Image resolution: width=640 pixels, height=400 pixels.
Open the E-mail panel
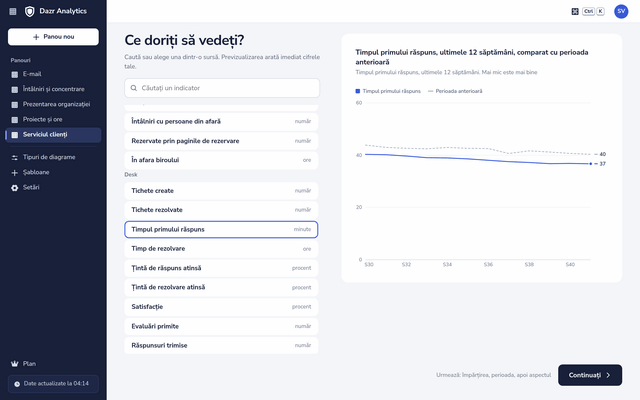(x=53, y=74)
